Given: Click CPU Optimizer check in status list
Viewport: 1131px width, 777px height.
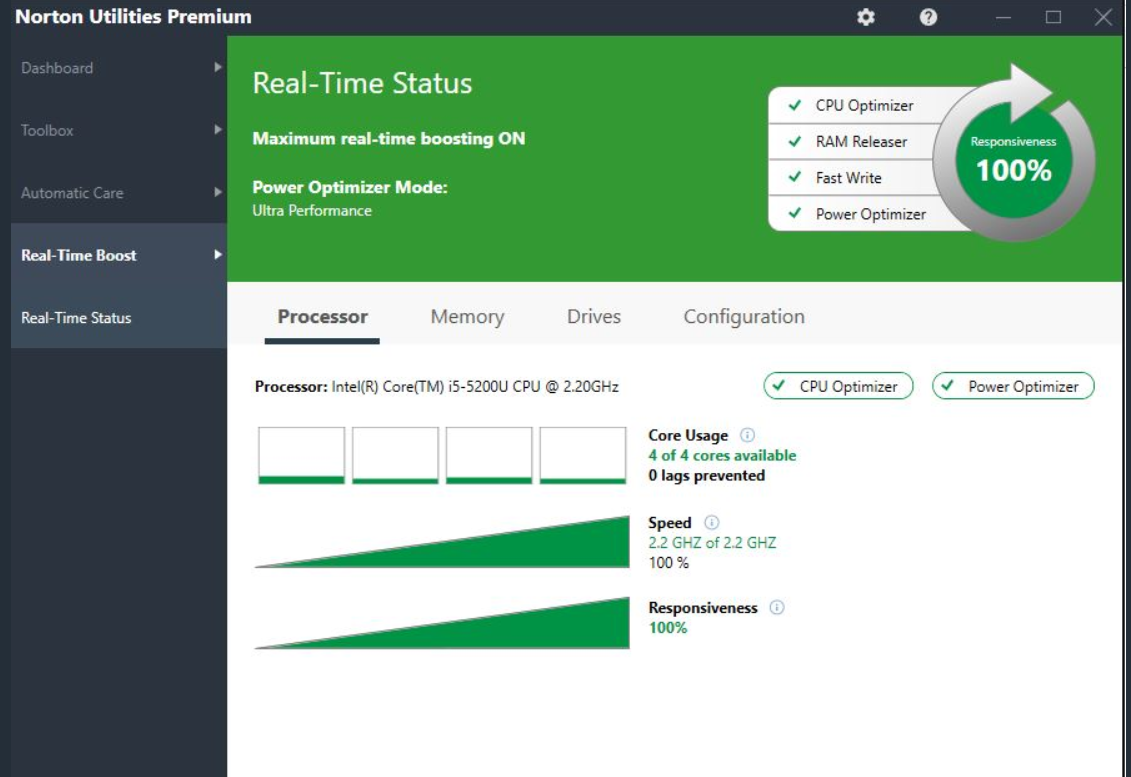Looking at the screenshot, I should pos(795,105).
